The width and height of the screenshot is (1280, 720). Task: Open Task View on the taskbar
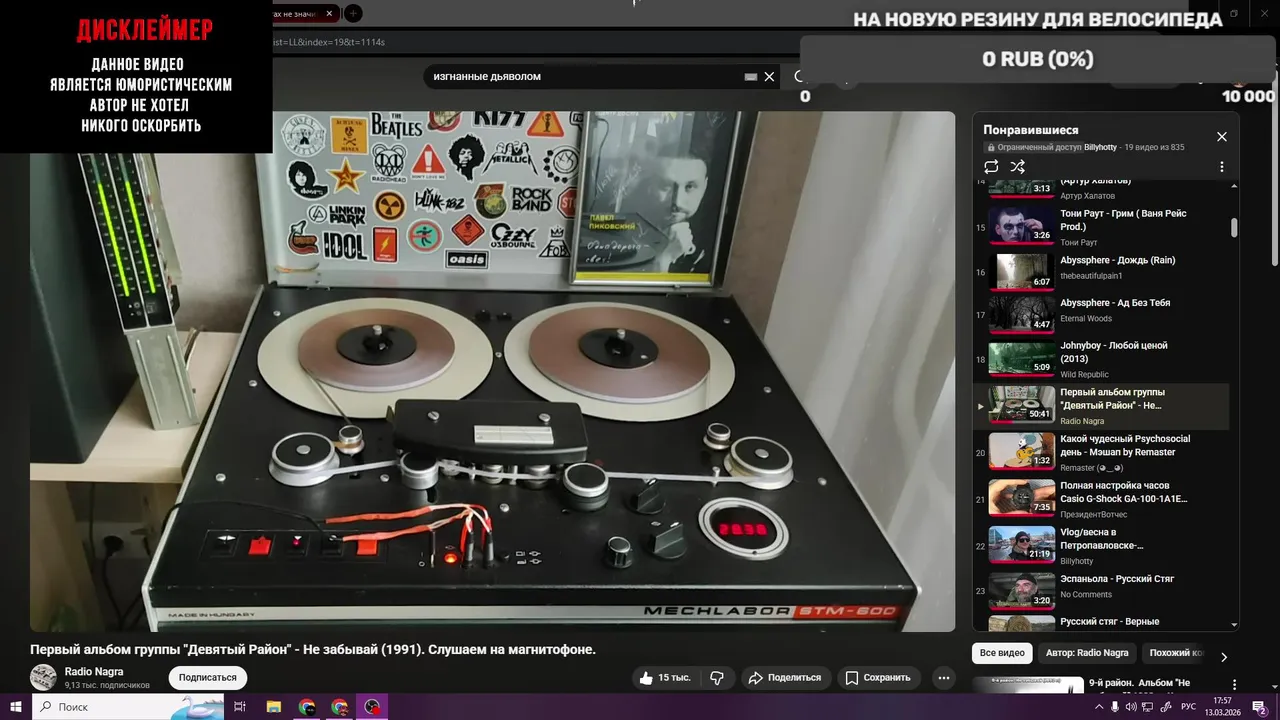(x=240, y=707)
